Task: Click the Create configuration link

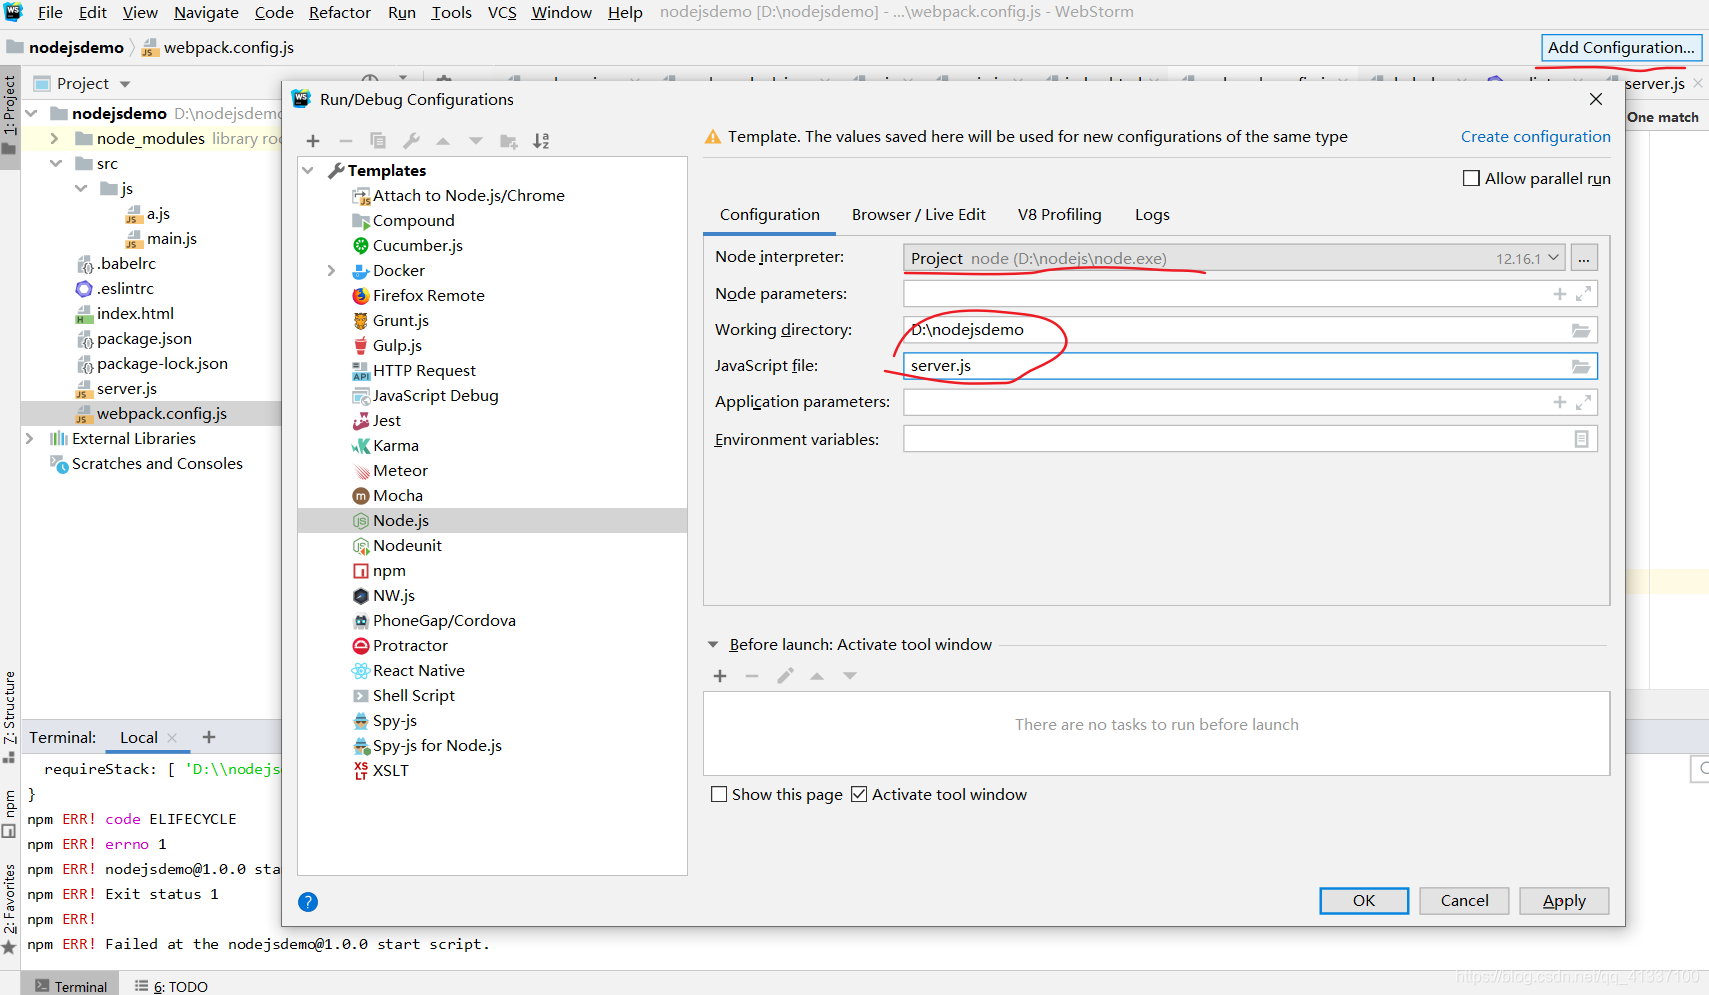Action: (x=1536, y=137)
